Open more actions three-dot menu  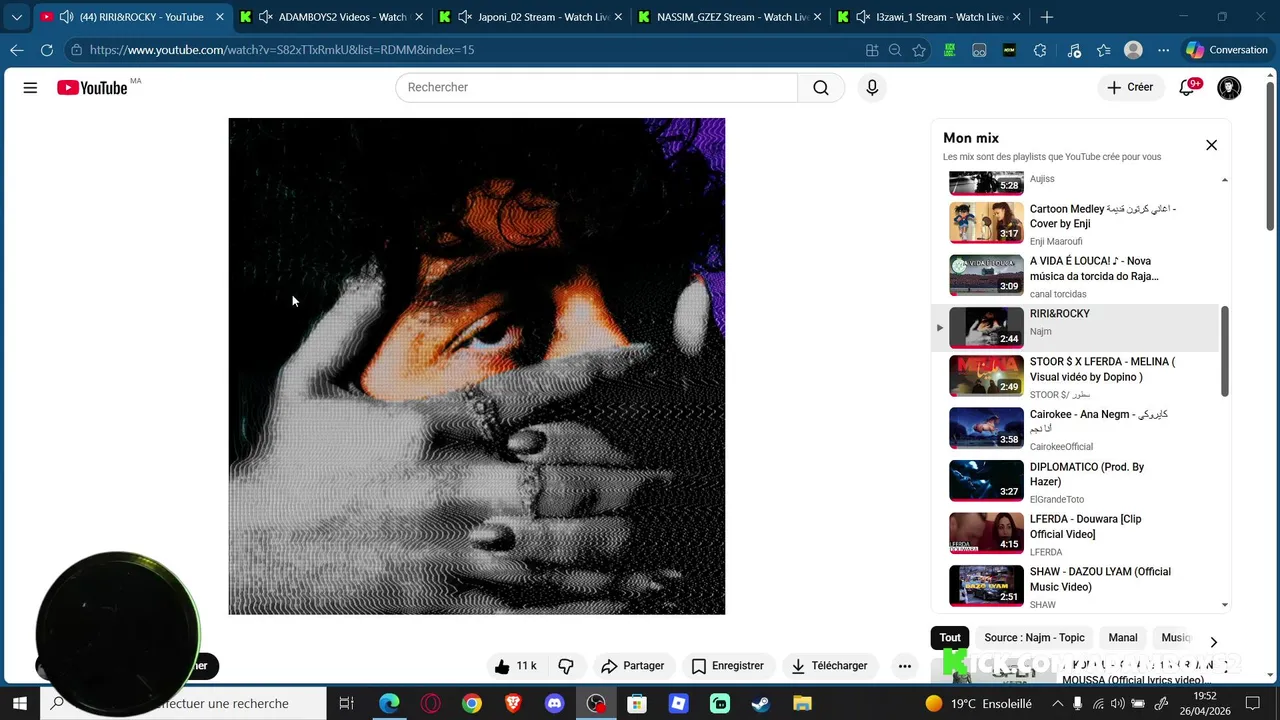[x=904, y=666]
